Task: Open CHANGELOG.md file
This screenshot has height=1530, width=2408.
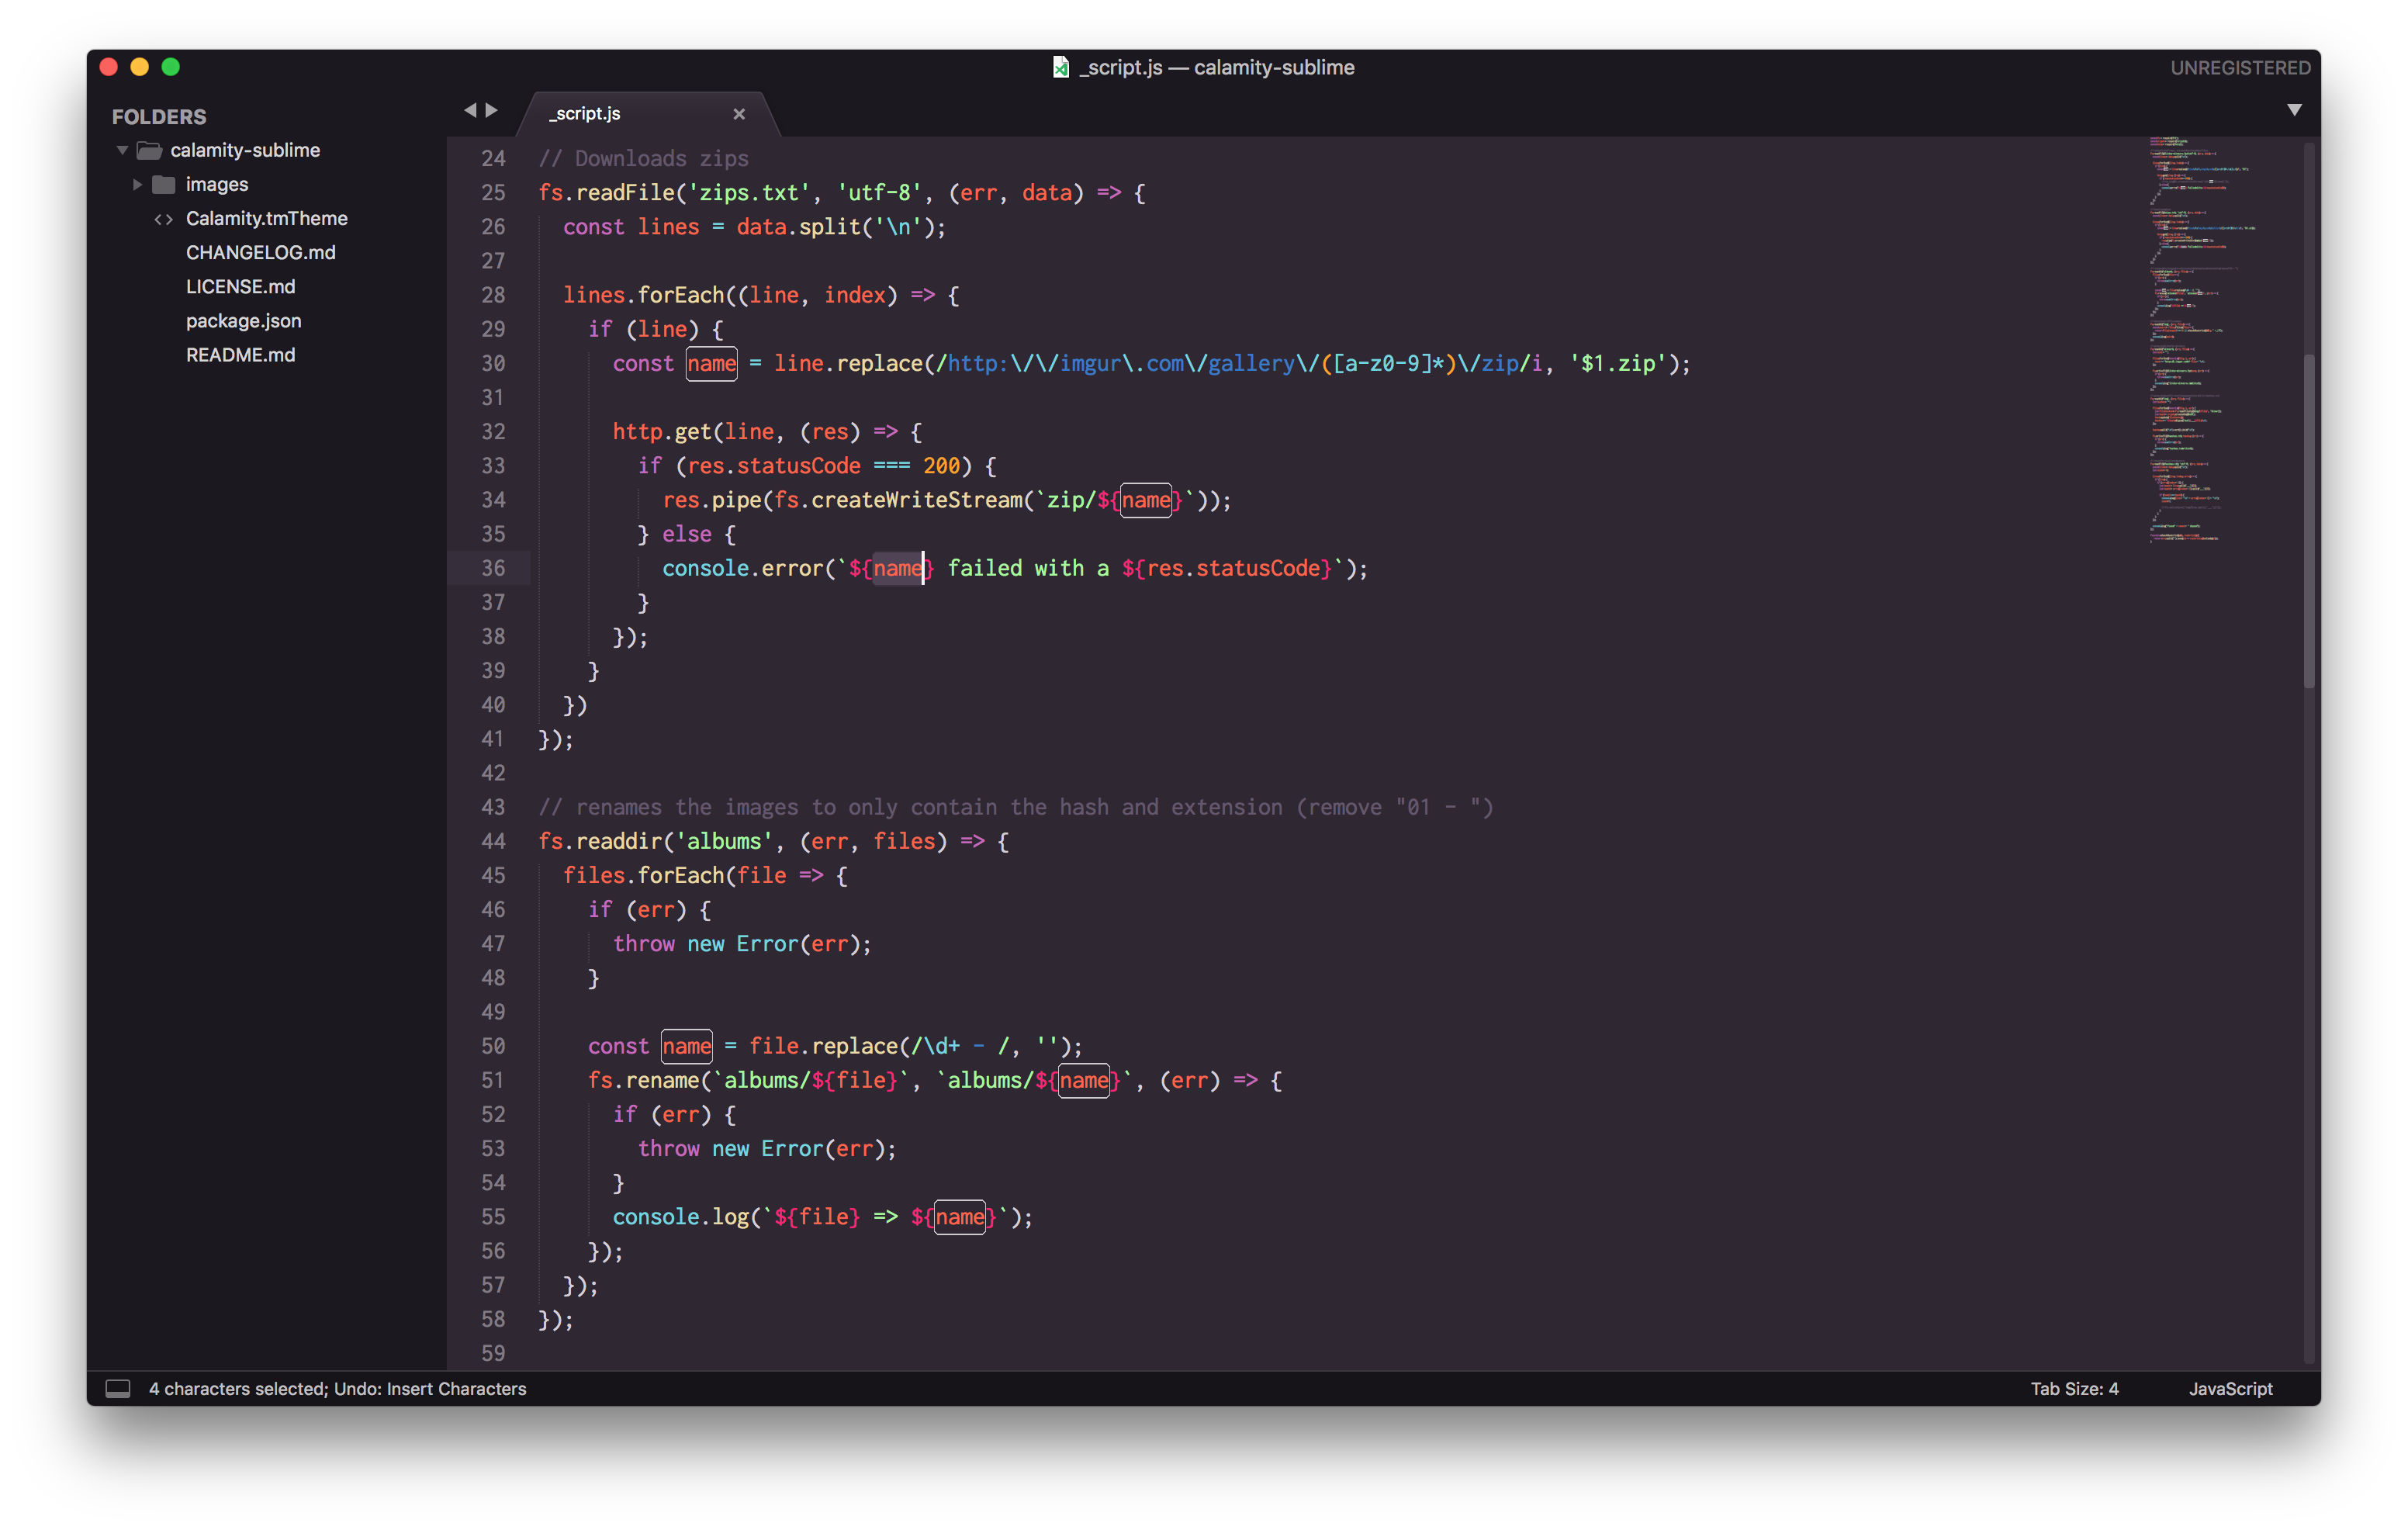Action: point(260,252)
